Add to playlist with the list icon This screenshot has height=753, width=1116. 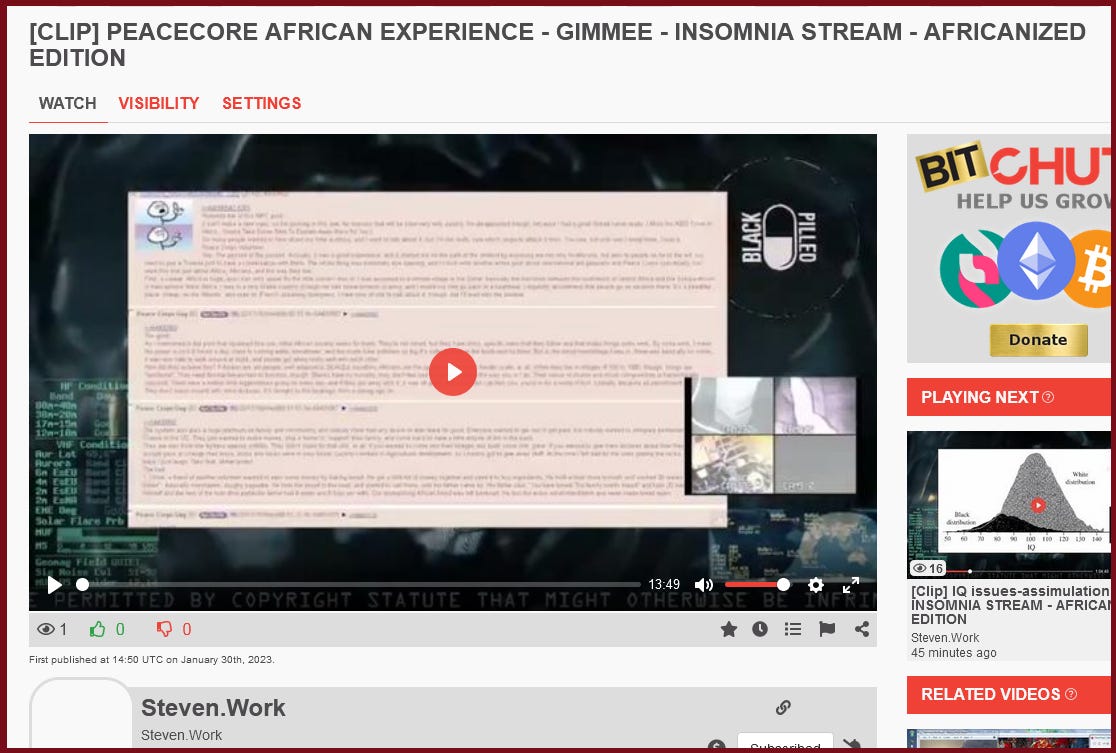click(793, 629)
